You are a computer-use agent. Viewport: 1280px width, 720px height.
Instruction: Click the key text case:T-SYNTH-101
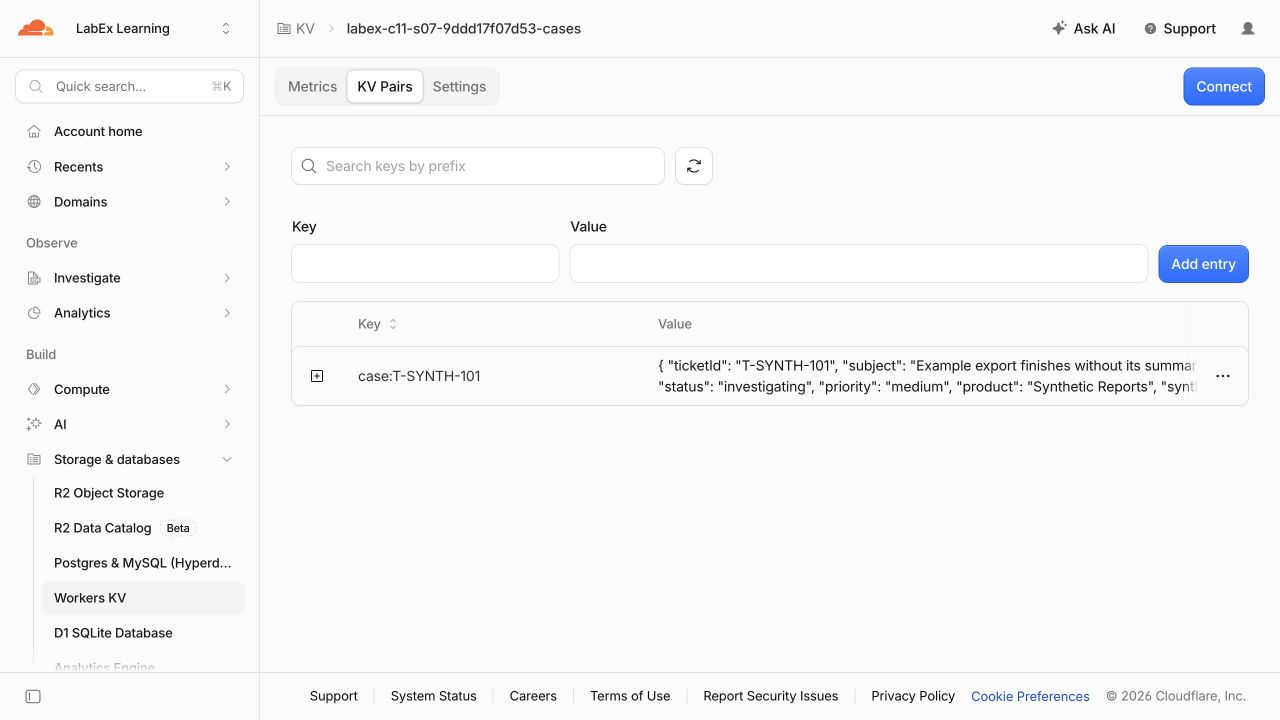419,377
